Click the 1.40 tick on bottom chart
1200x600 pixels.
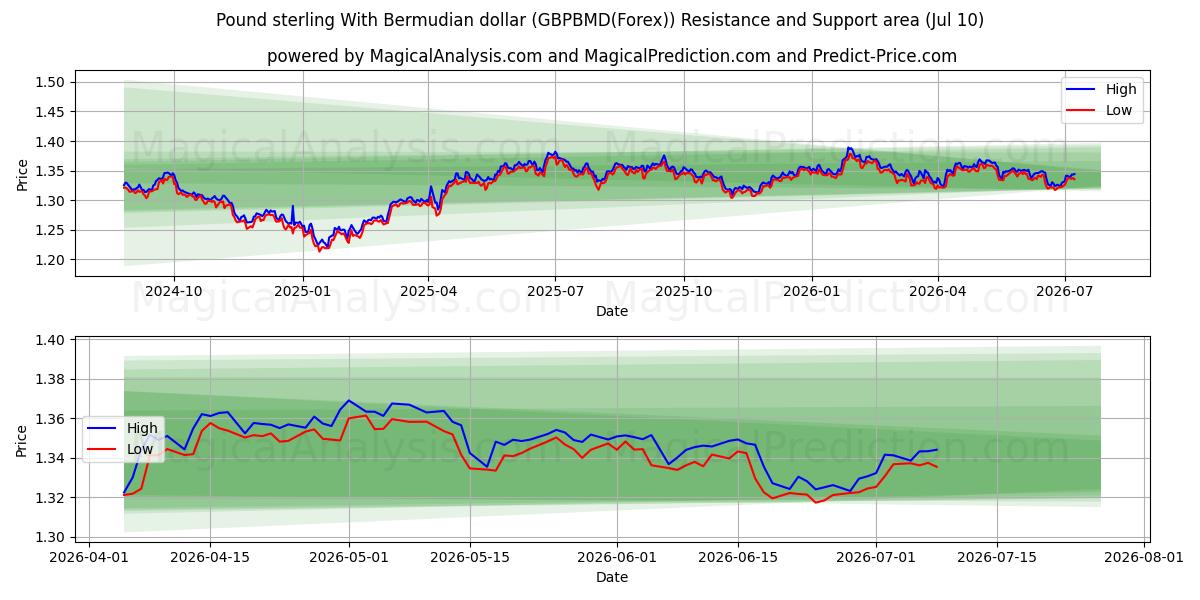point(51,341)
